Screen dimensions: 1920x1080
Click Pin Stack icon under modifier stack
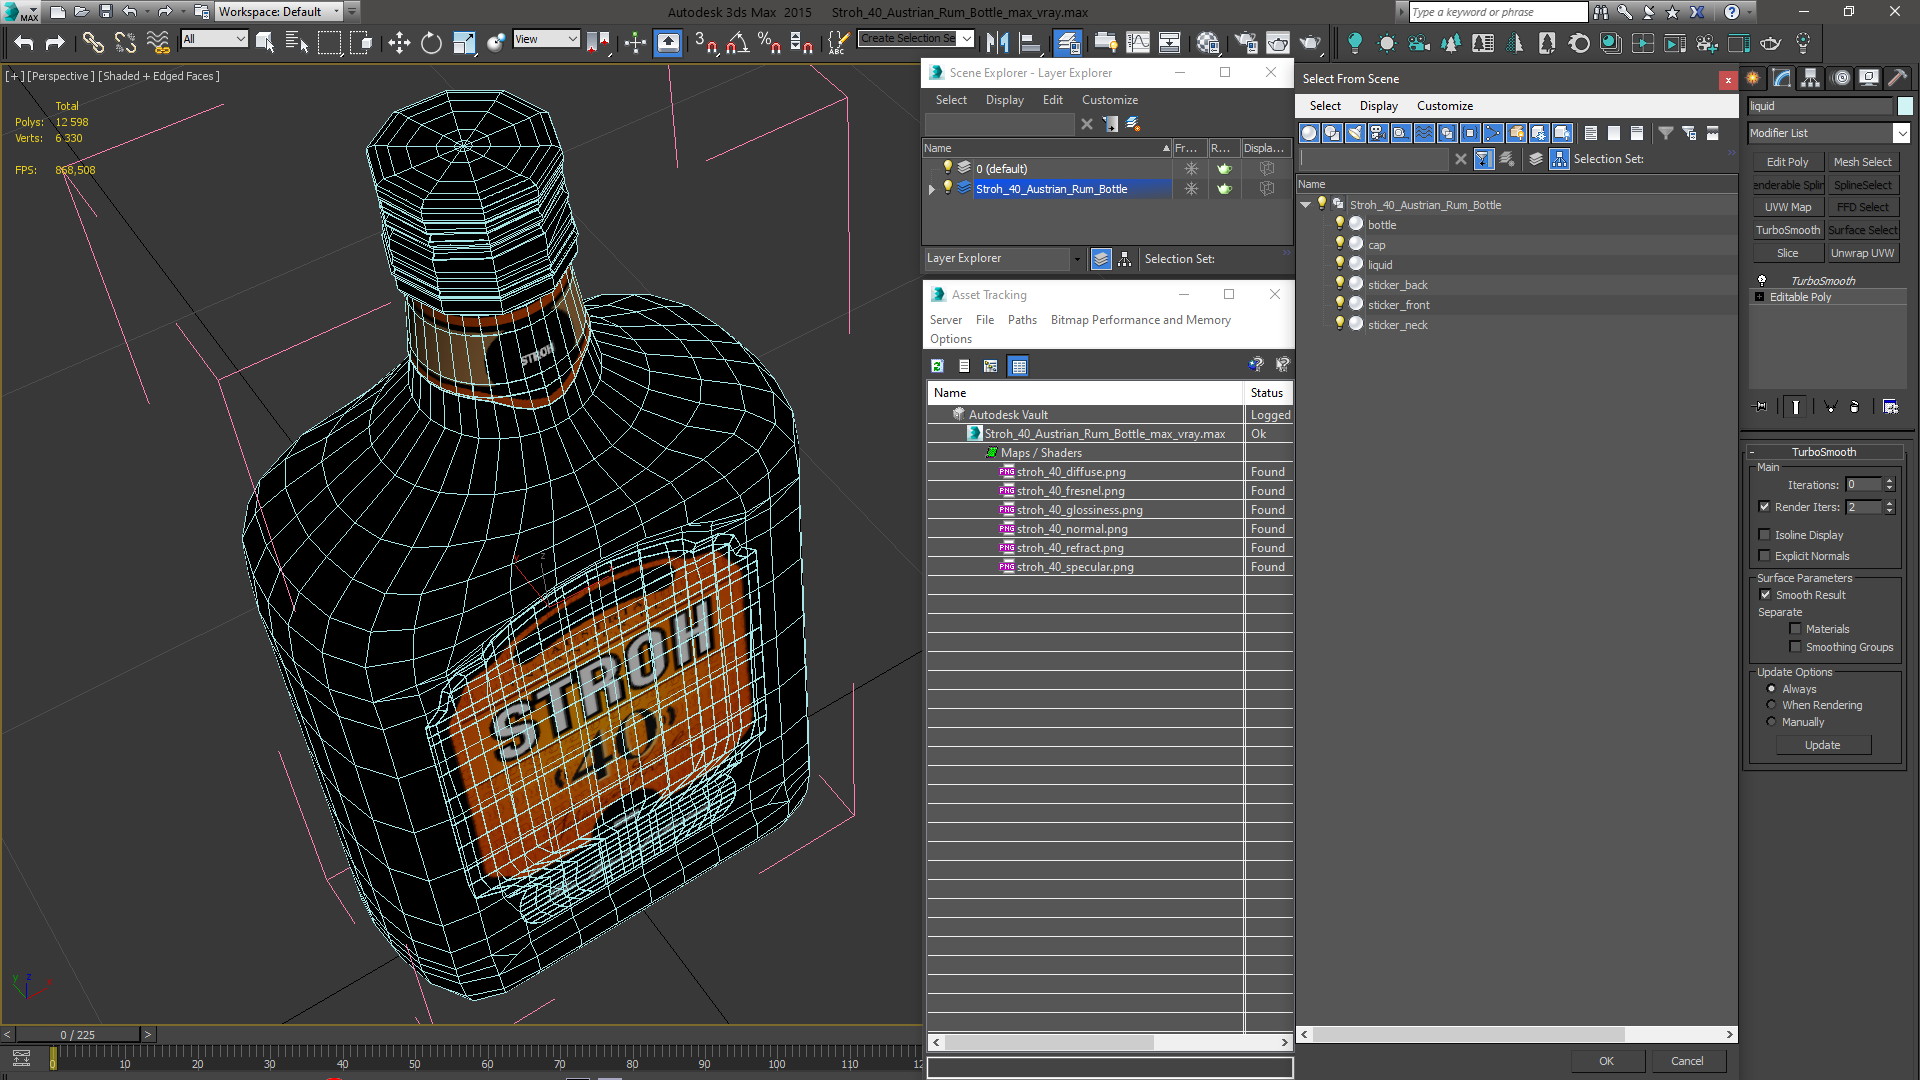pyautogui.click(x=1761, y=406)
